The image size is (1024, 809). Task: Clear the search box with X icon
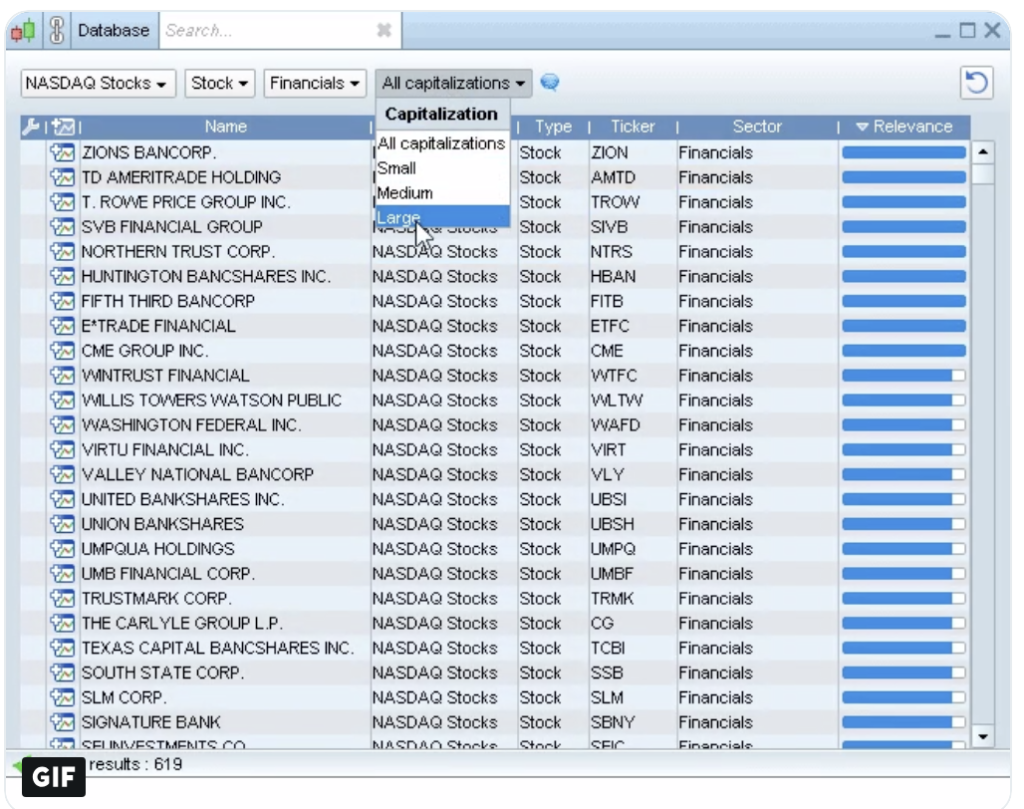point(384,30)
